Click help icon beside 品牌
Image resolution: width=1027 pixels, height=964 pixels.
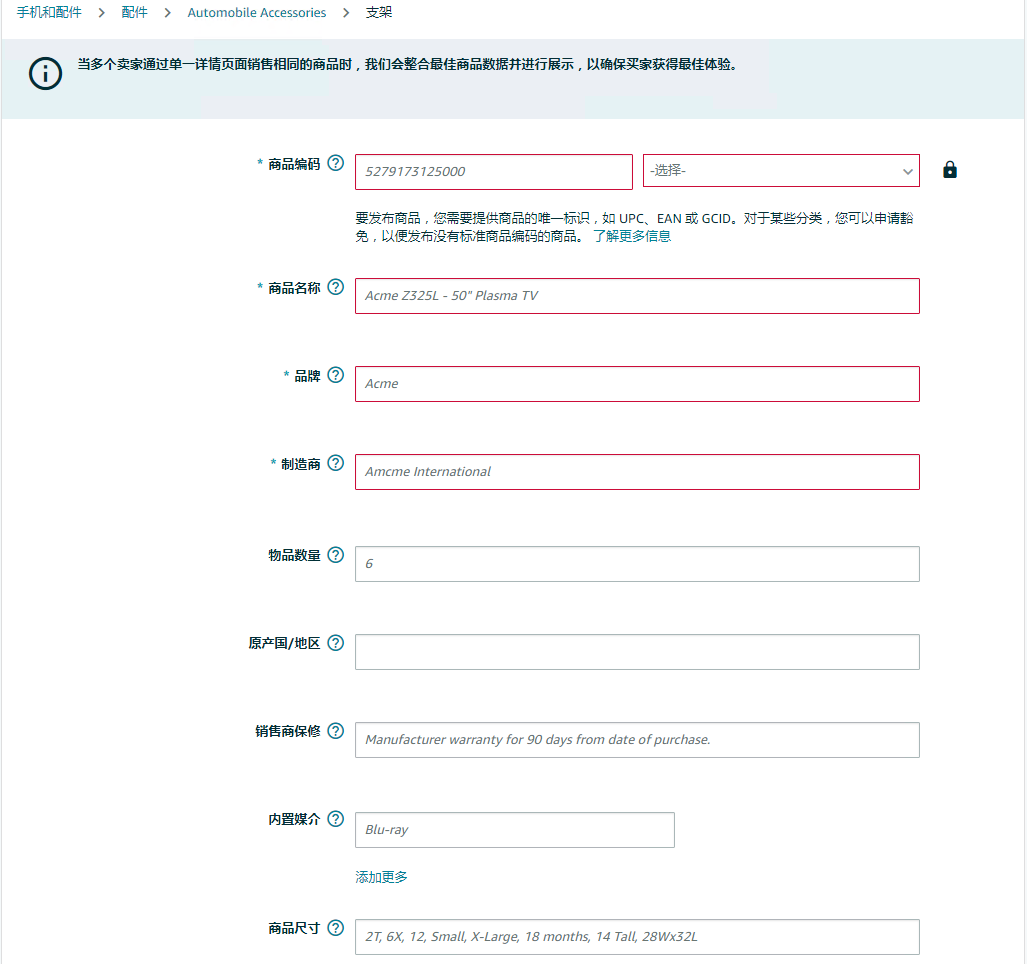pos(335,375)
